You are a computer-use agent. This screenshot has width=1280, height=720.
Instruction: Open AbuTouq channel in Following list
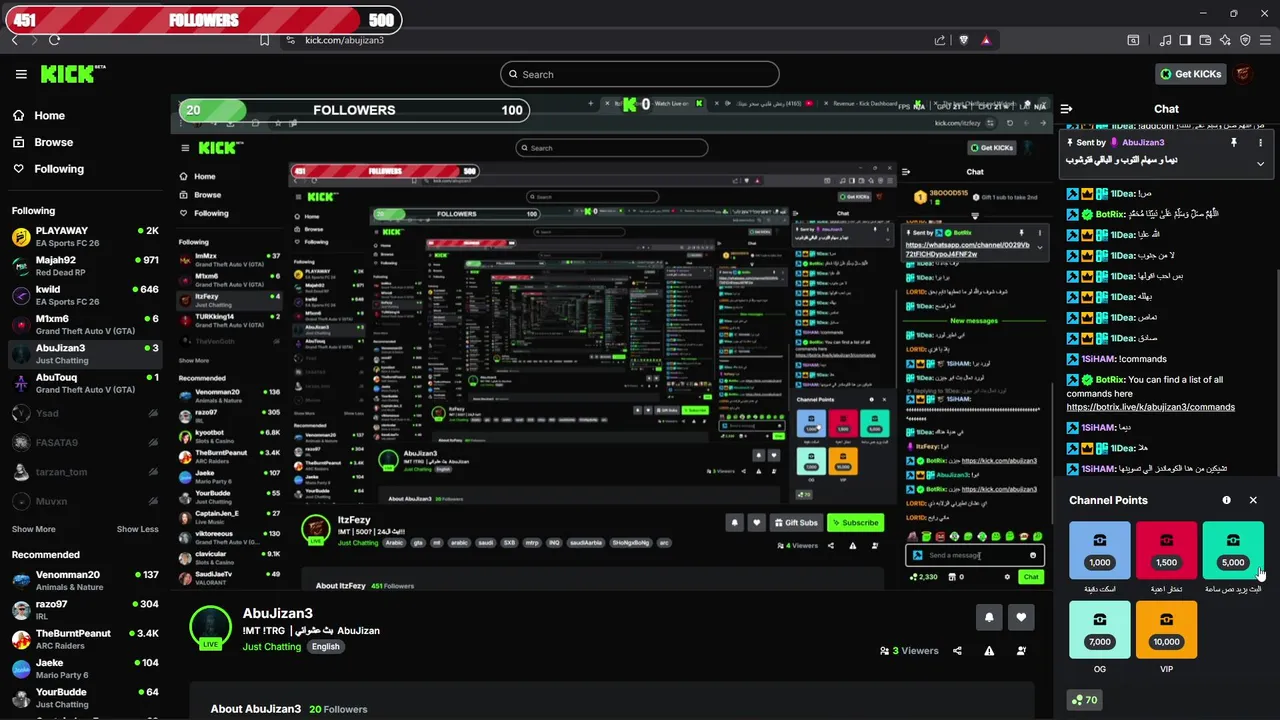pyautogui.click(x=85, y=383)
